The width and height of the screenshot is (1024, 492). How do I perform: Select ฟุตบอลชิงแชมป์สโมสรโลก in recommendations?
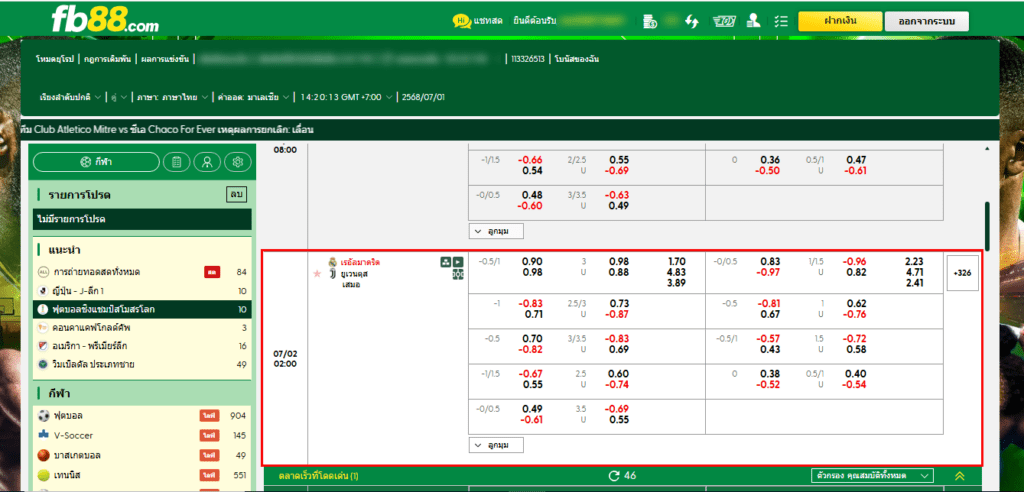[142, 309]
